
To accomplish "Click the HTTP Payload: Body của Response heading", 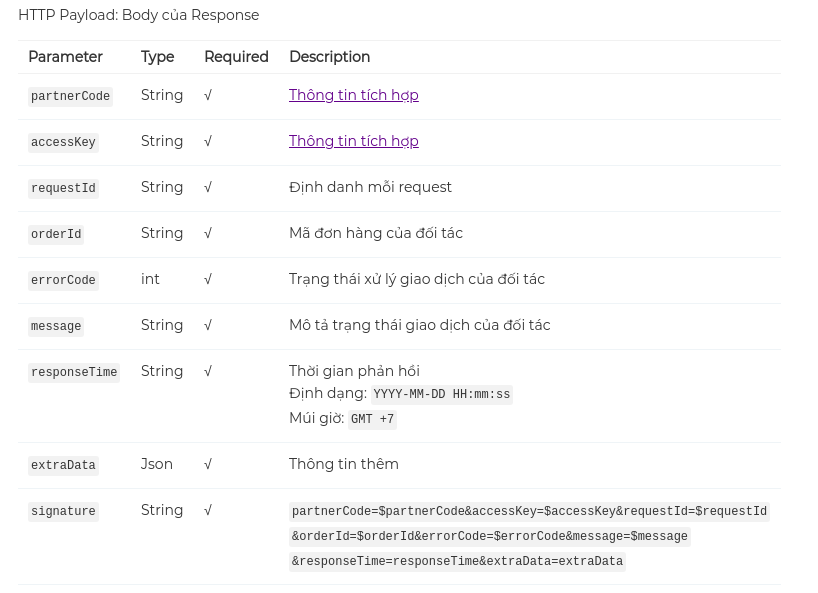I will (x=138, y=15).
